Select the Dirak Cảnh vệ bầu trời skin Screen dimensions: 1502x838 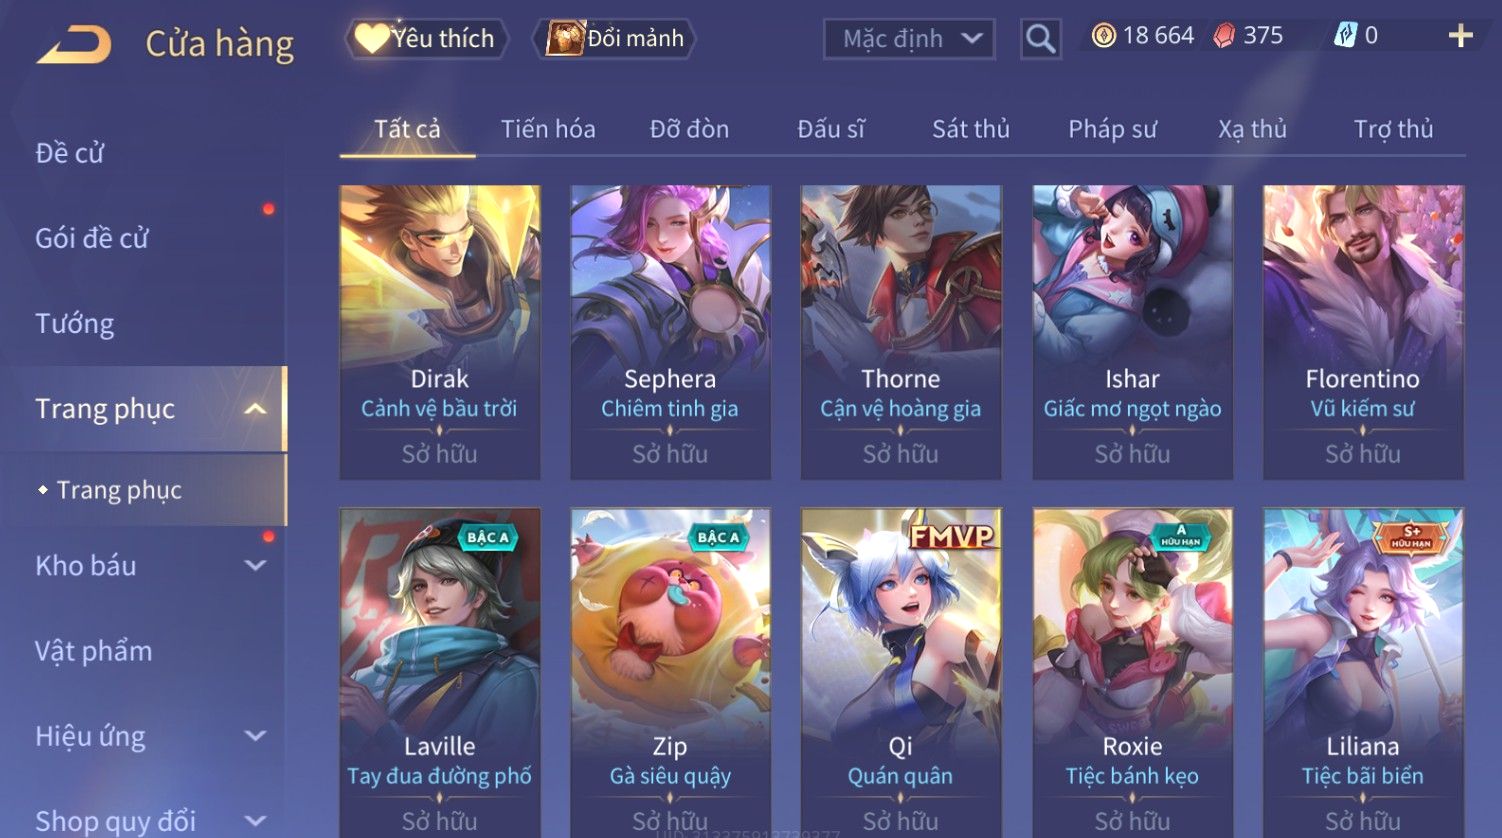pos(439,332)
